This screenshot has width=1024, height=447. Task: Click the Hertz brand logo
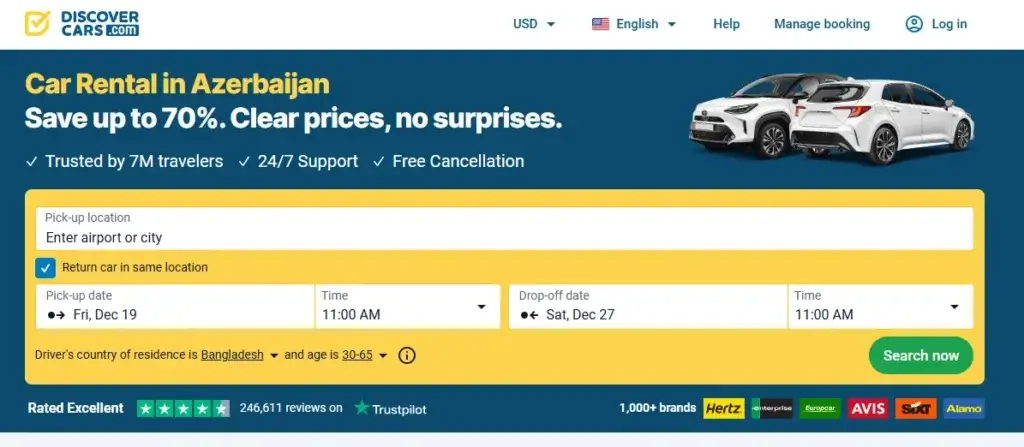coord(723,408)
